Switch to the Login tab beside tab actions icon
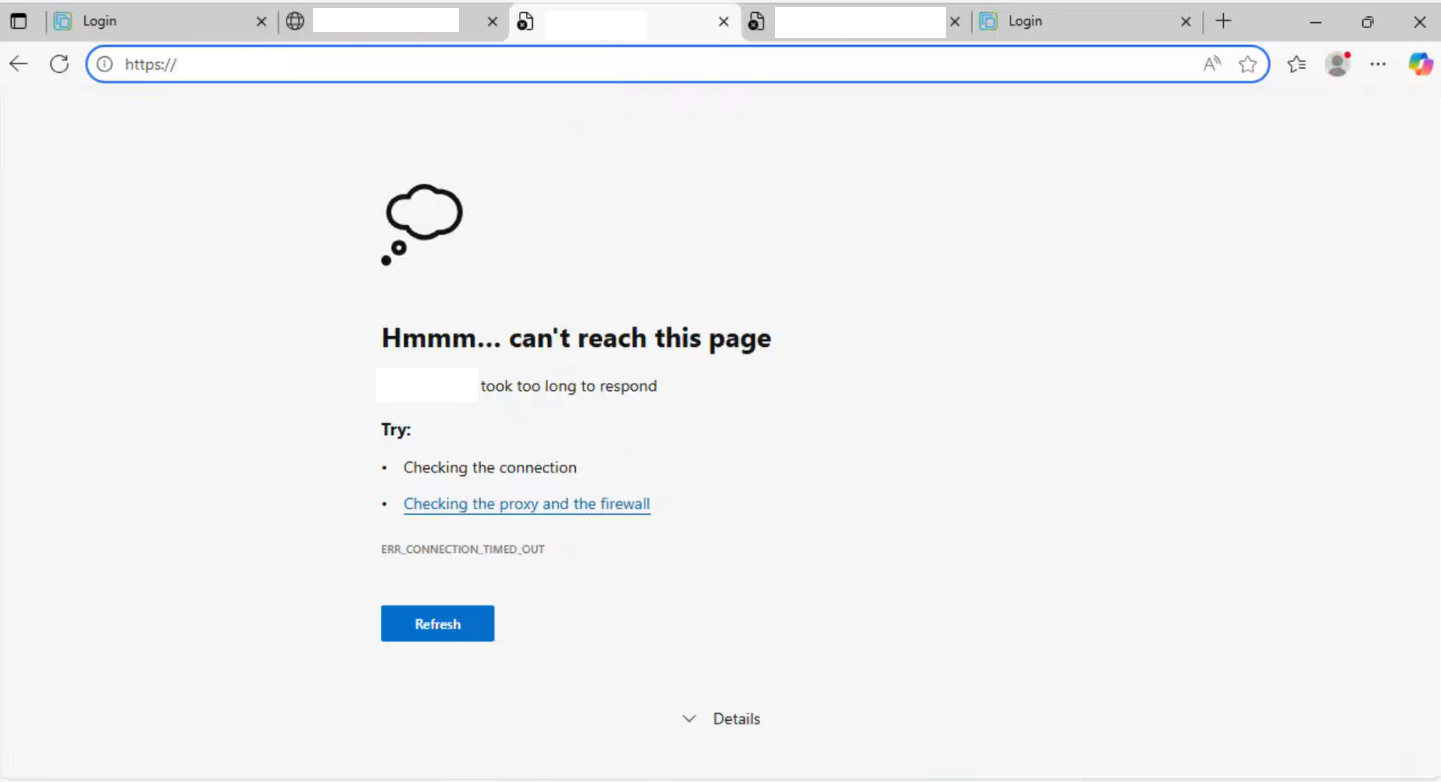The image size is (1441, 782). [160, 21]
